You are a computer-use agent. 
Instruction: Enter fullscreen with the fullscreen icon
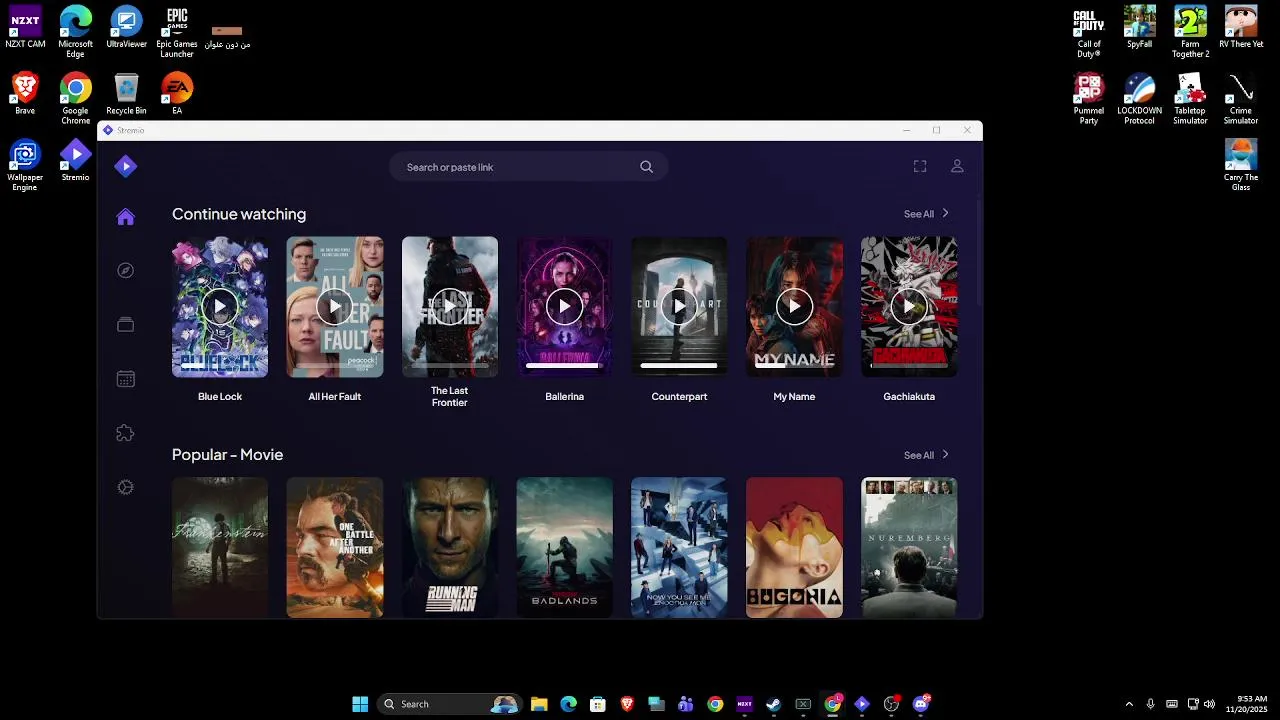point(920,167)
